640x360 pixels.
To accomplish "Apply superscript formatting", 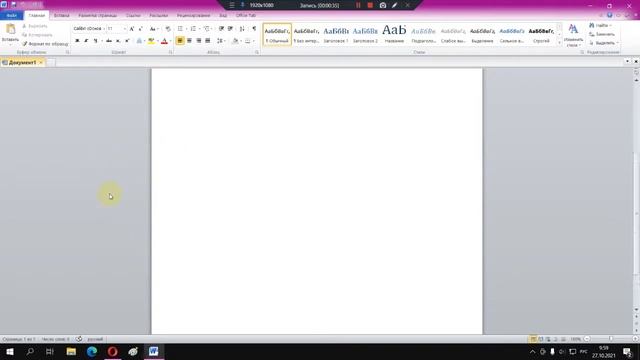I will (127, 41).
